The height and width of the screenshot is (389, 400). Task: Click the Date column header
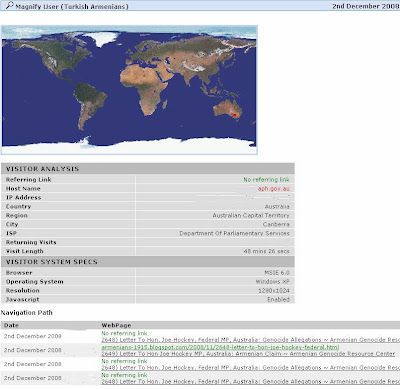[x=11, y=325]
